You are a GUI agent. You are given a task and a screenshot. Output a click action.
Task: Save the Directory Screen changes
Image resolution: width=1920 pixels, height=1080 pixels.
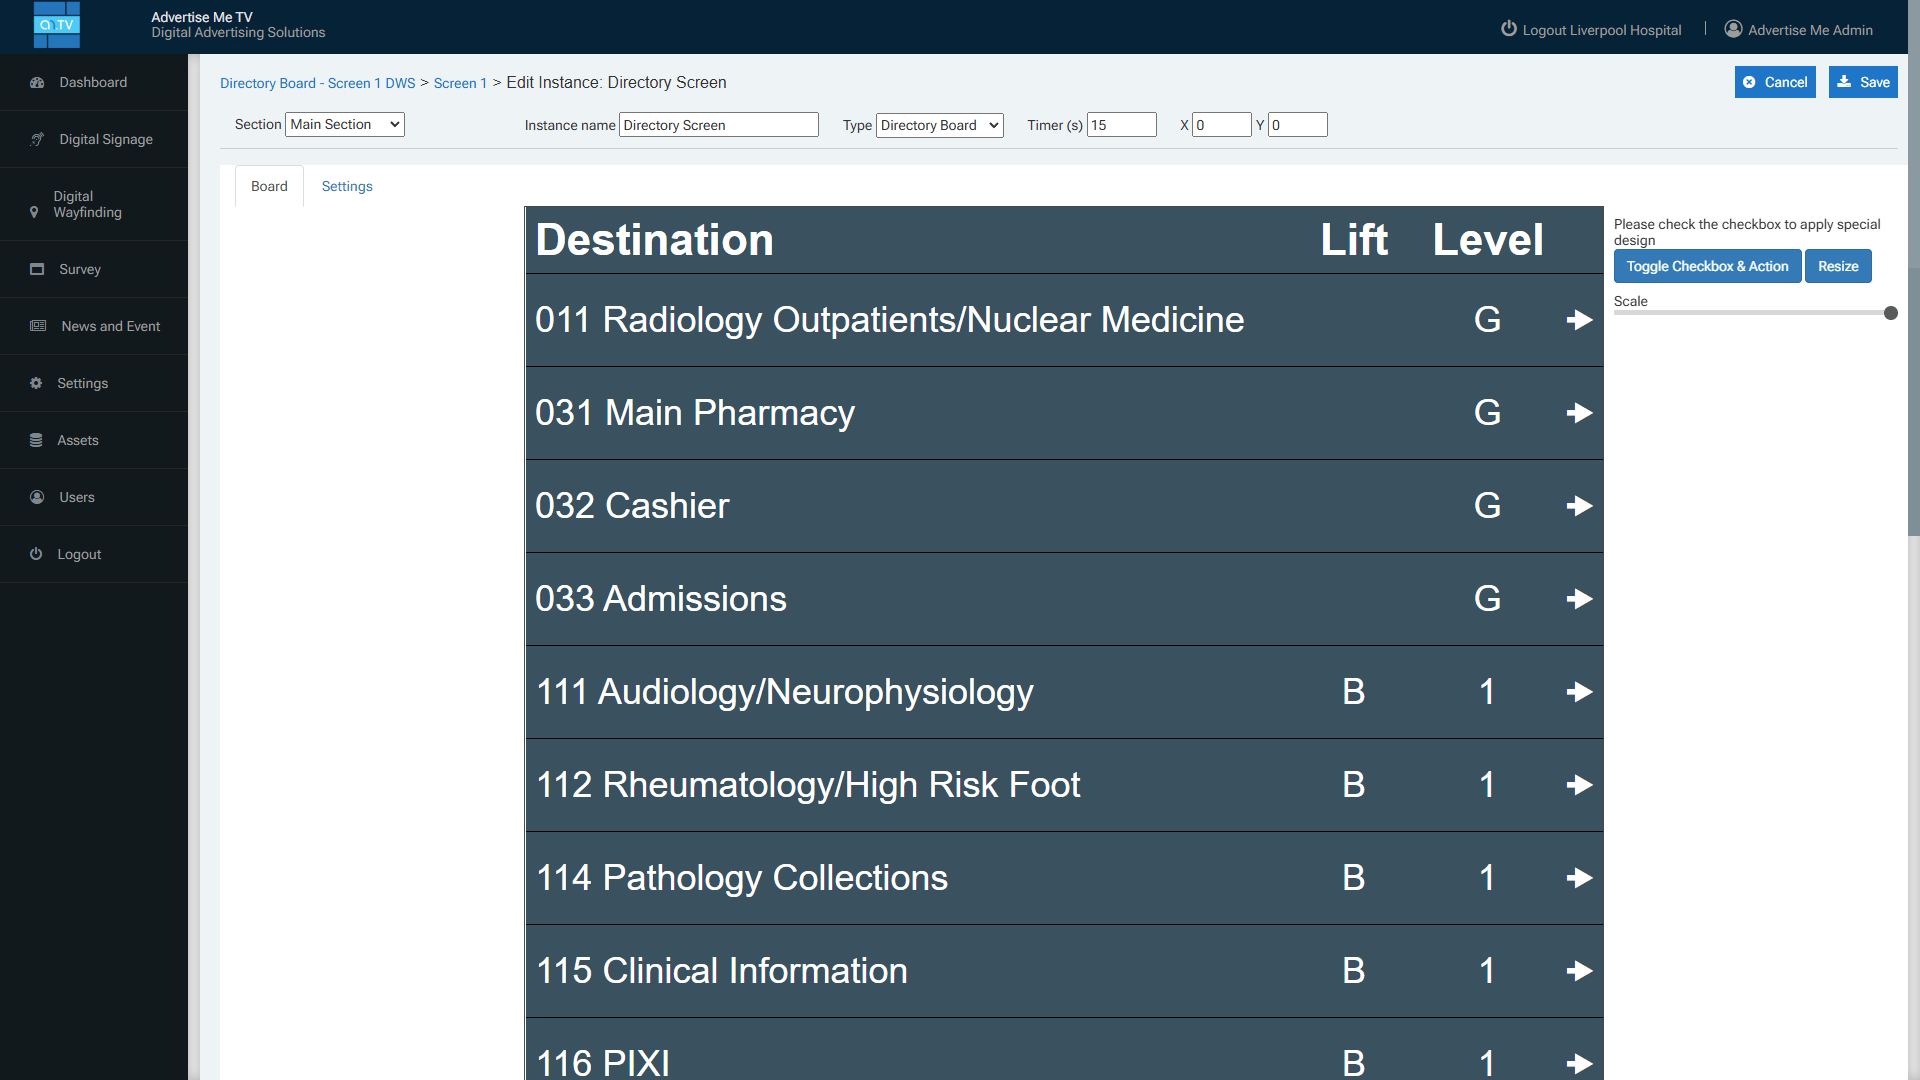[x=1862, y=82]
